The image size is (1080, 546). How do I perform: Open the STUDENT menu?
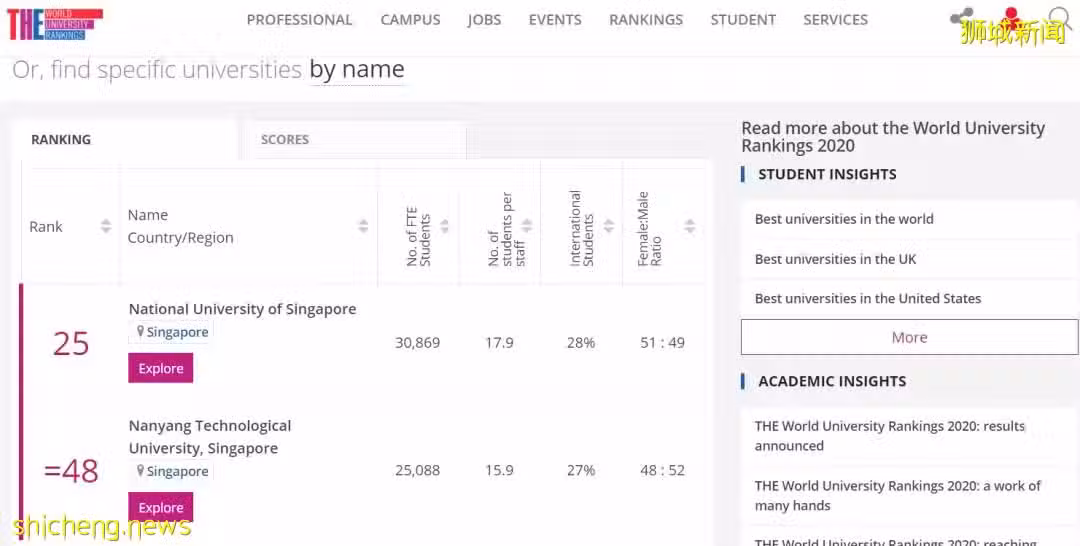tap(743, 20)
